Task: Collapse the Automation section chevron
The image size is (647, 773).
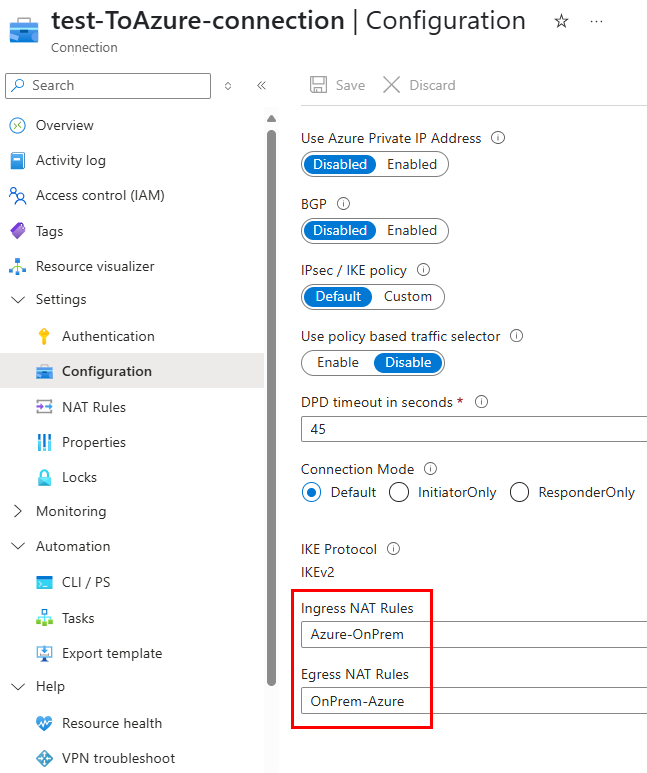Action: coord(18,546)
